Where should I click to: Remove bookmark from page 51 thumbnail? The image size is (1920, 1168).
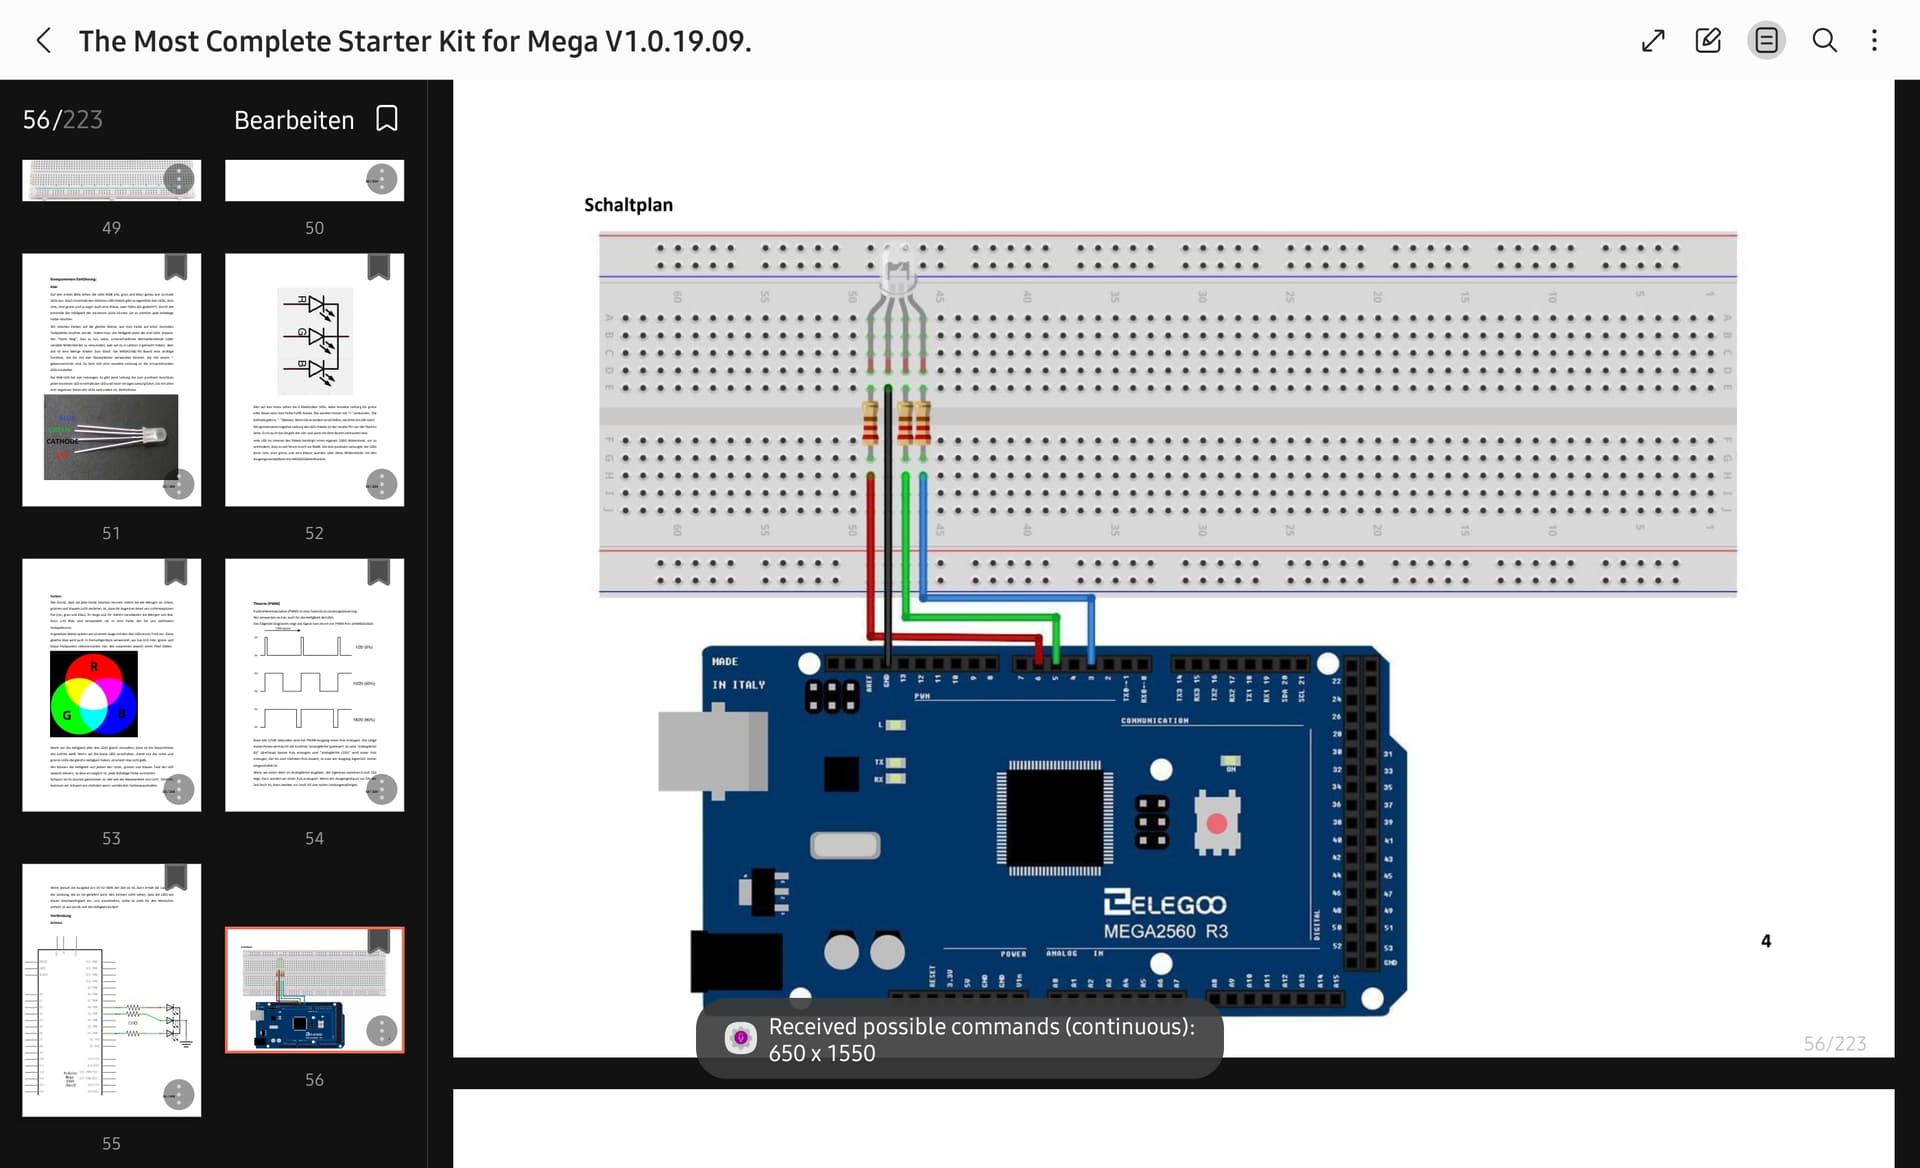click(x=175, y=267)
